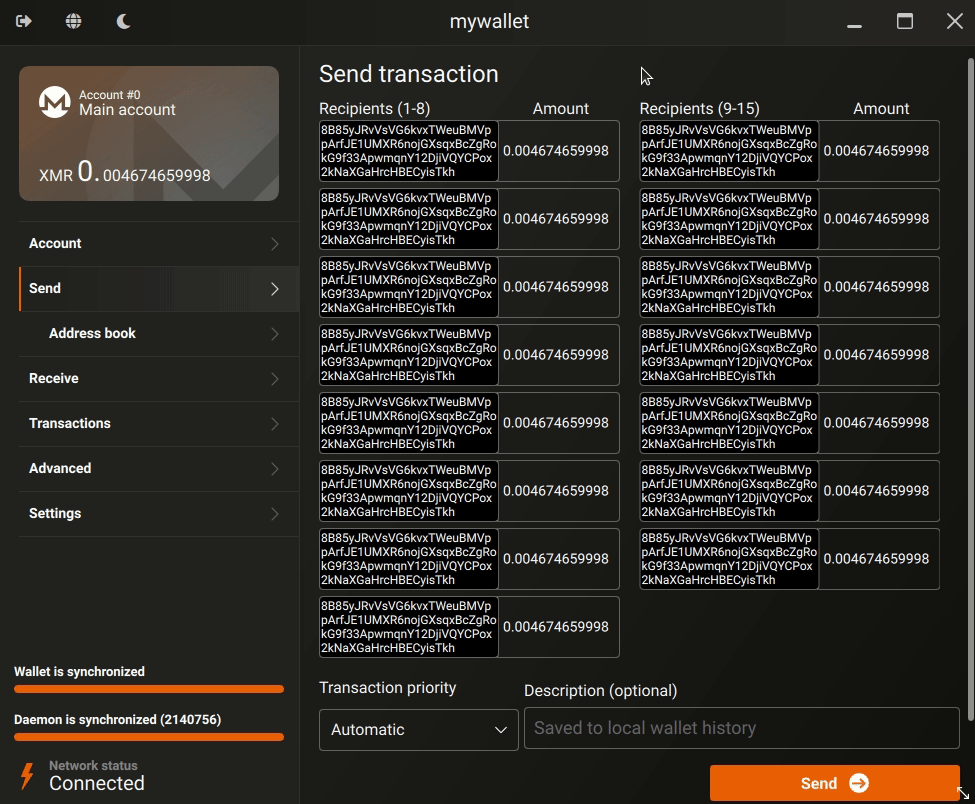Click the close wallet logout icon
975x804 pixels.
click(24, 21)
